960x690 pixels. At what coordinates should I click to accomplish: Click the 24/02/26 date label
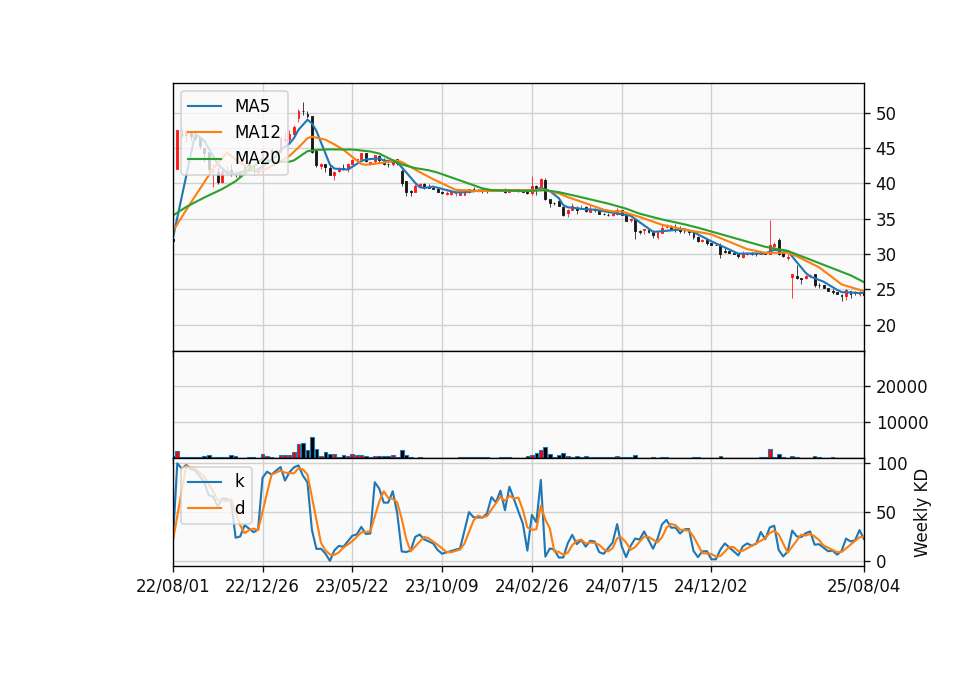531,586
